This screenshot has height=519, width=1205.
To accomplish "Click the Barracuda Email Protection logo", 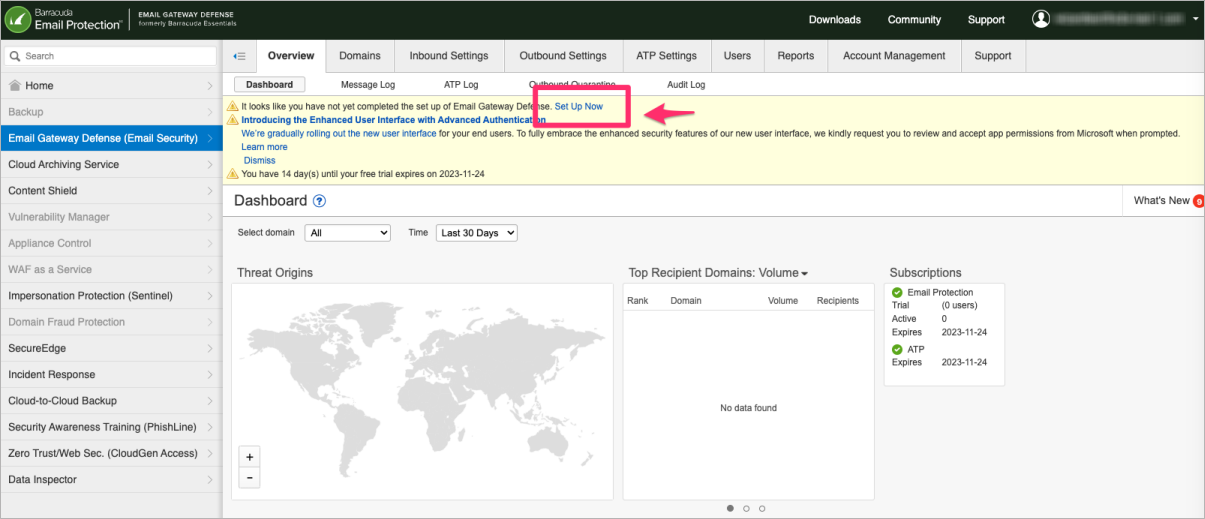I will [63, 19].
